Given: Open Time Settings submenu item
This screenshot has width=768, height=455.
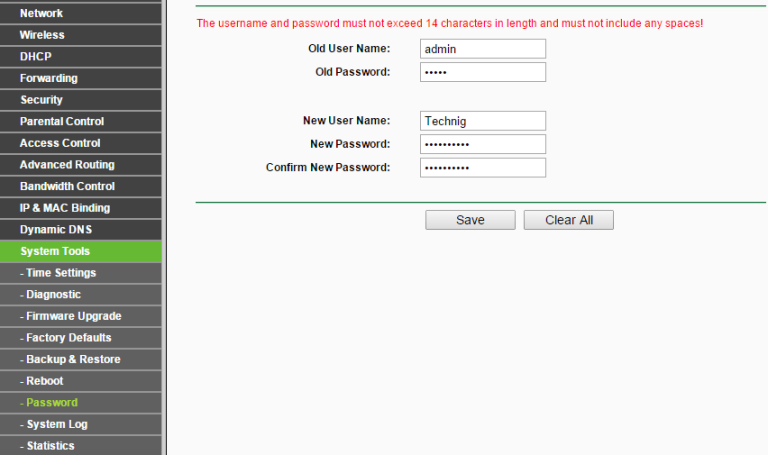Looking at the screenshot, I should [x=61, y=273].
